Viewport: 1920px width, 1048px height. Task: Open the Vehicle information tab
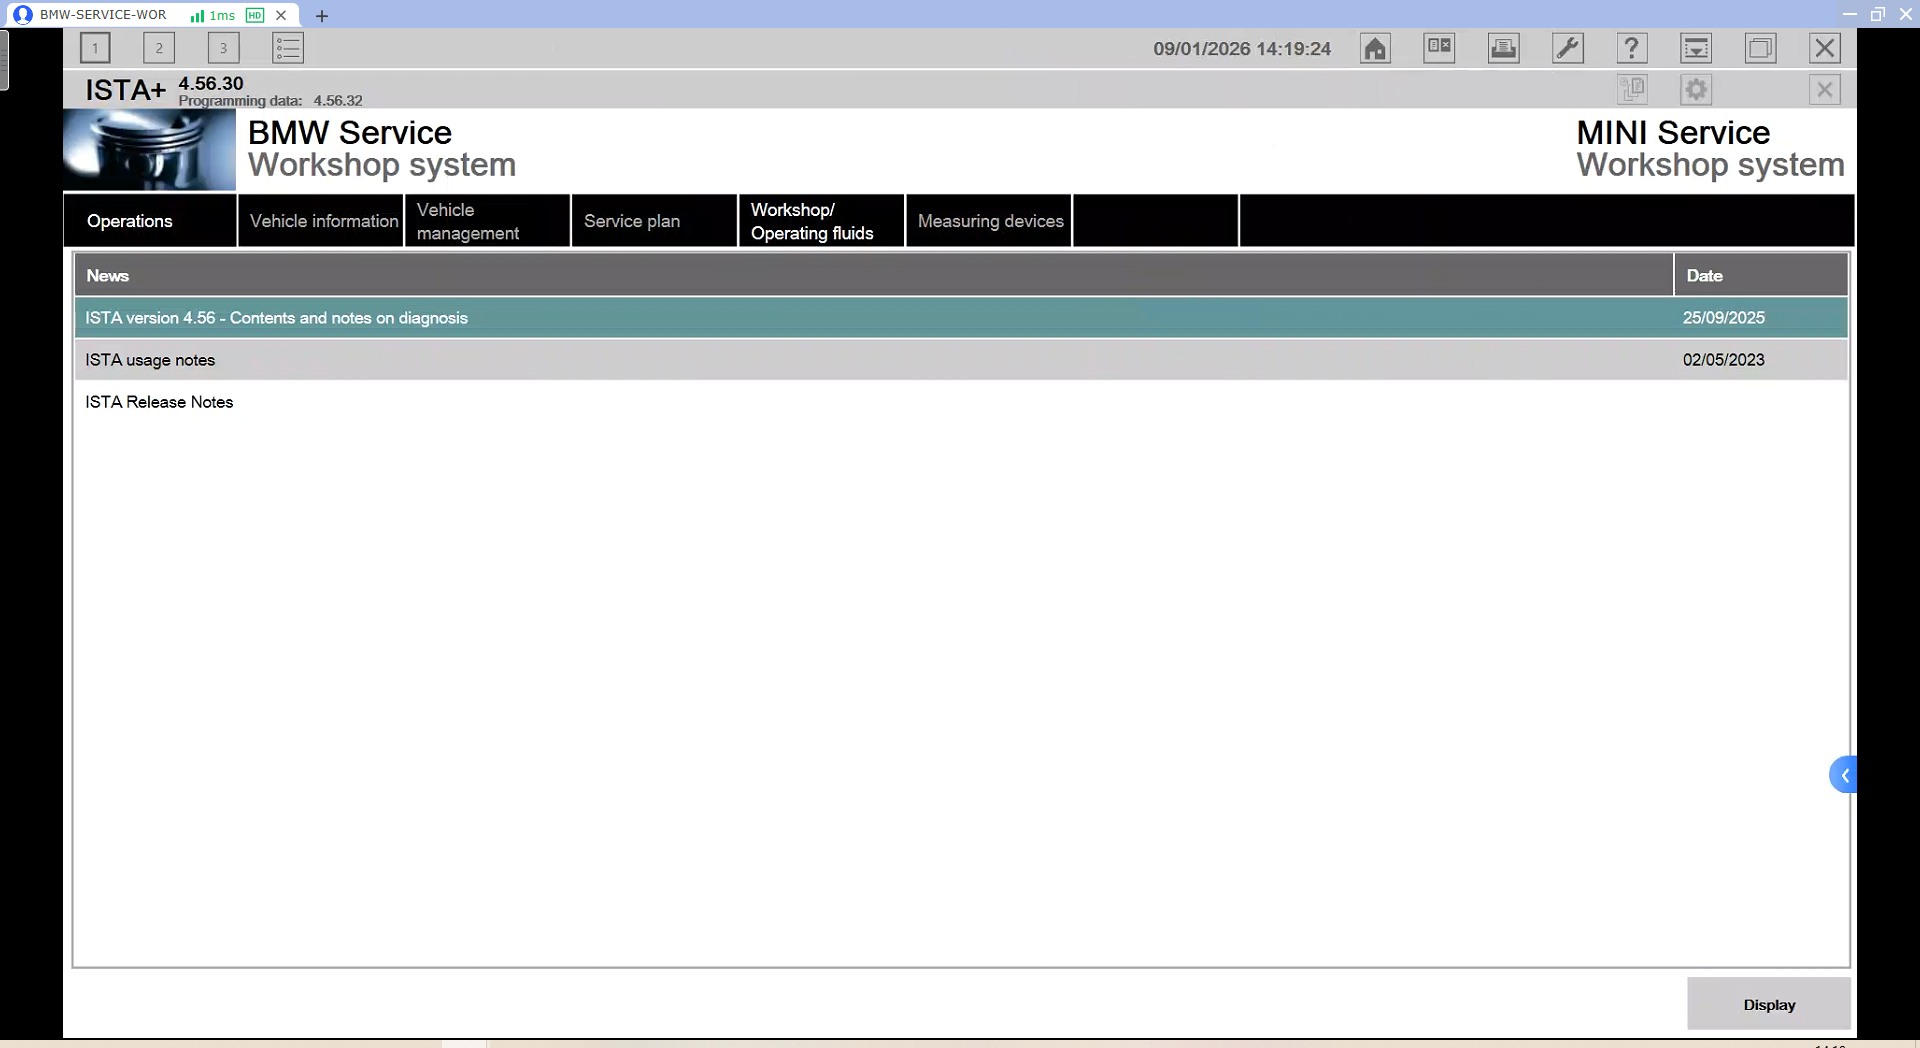click(x=322, y=221)
